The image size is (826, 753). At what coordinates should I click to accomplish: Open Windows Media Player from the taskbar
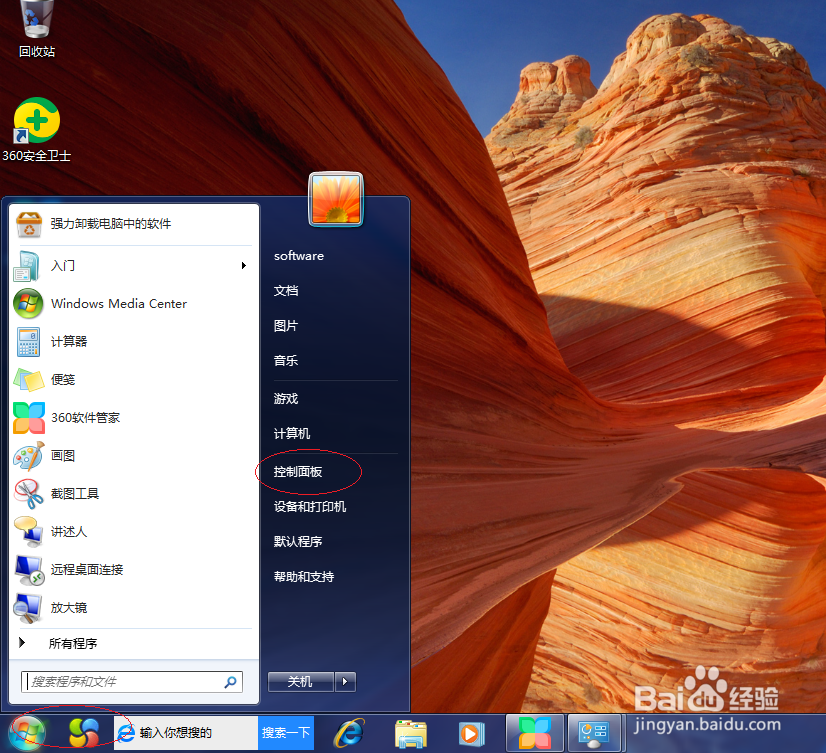(x=469, y=732)
